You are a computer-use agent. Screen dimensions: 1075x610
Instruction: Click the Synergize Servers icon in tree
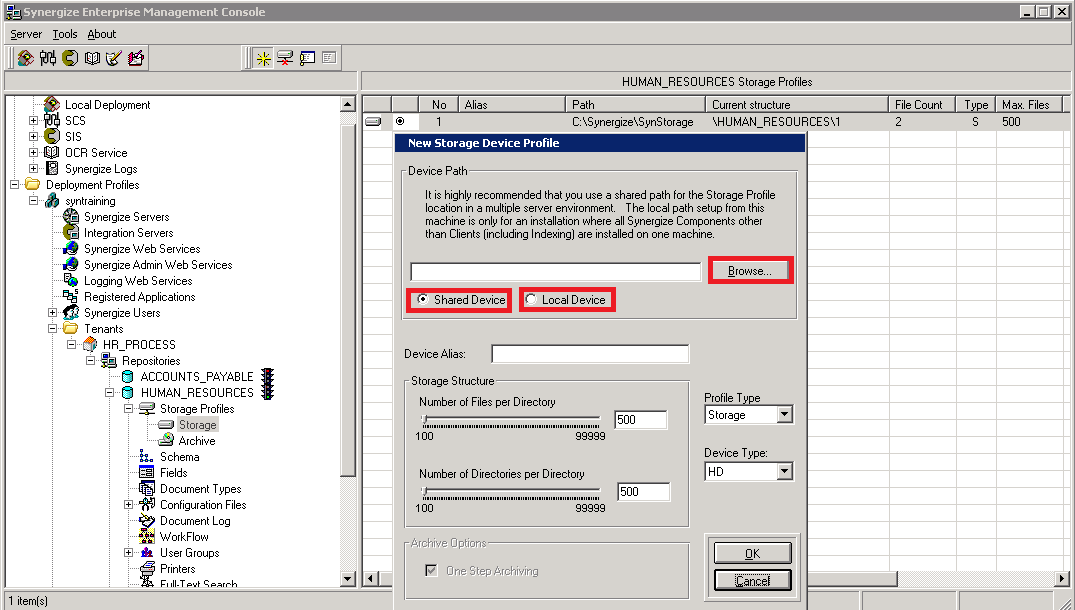click(x=71, y=217)
